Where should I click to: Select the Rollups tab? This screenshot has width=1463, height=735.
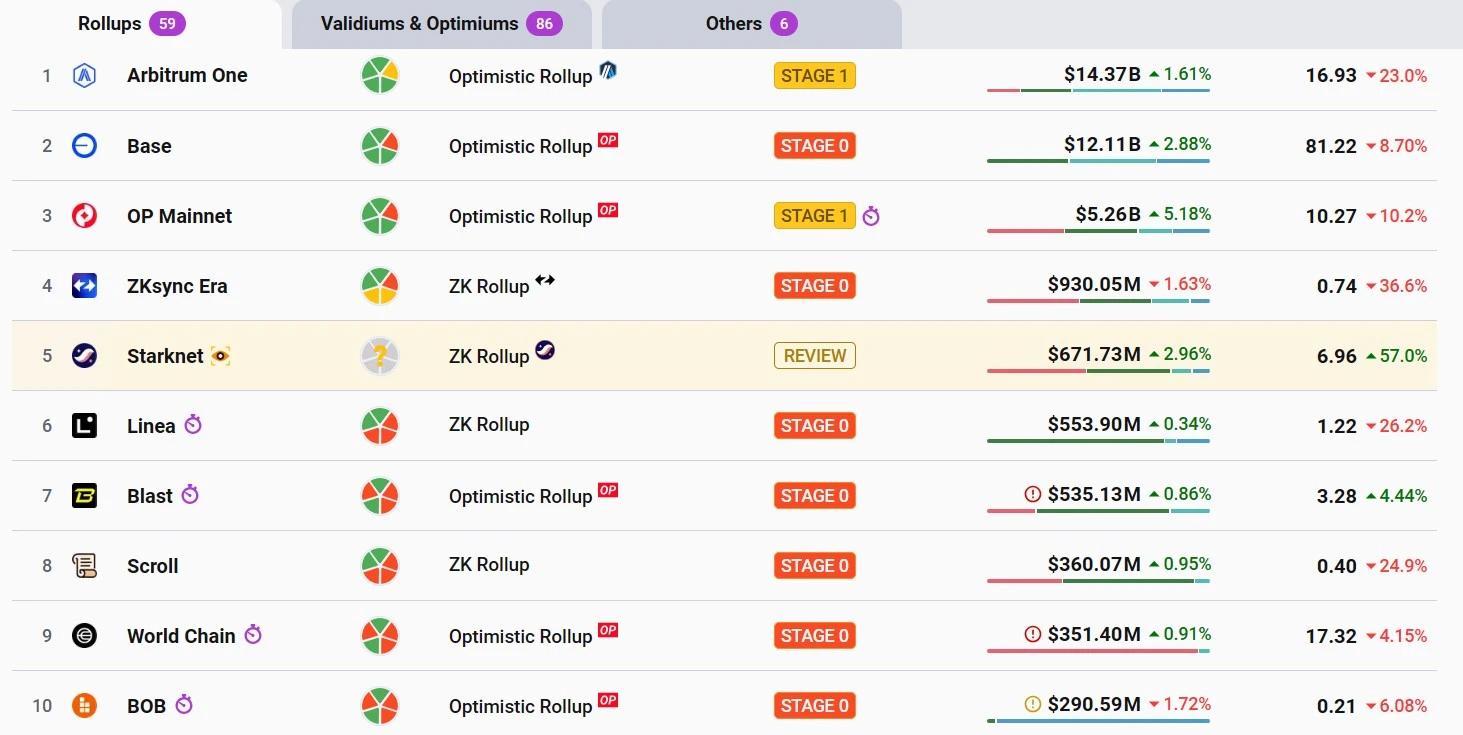click(131, 24)
